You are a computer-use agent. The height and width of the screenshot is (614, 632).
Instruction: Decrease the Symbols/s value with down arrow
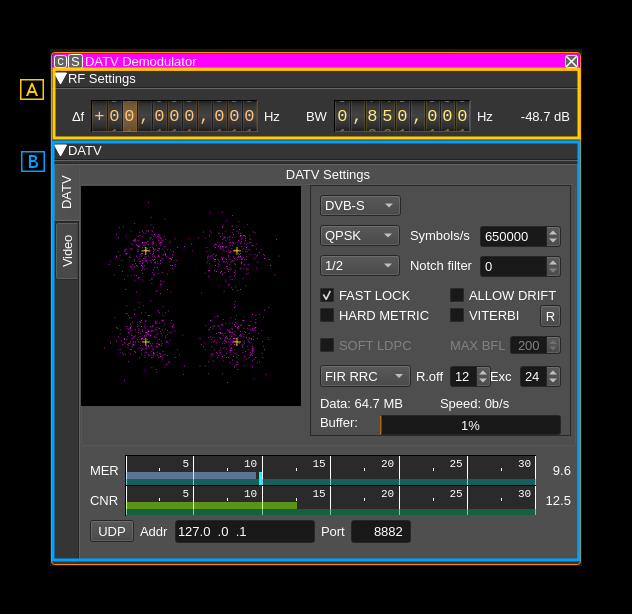click(x=553, y=241)
